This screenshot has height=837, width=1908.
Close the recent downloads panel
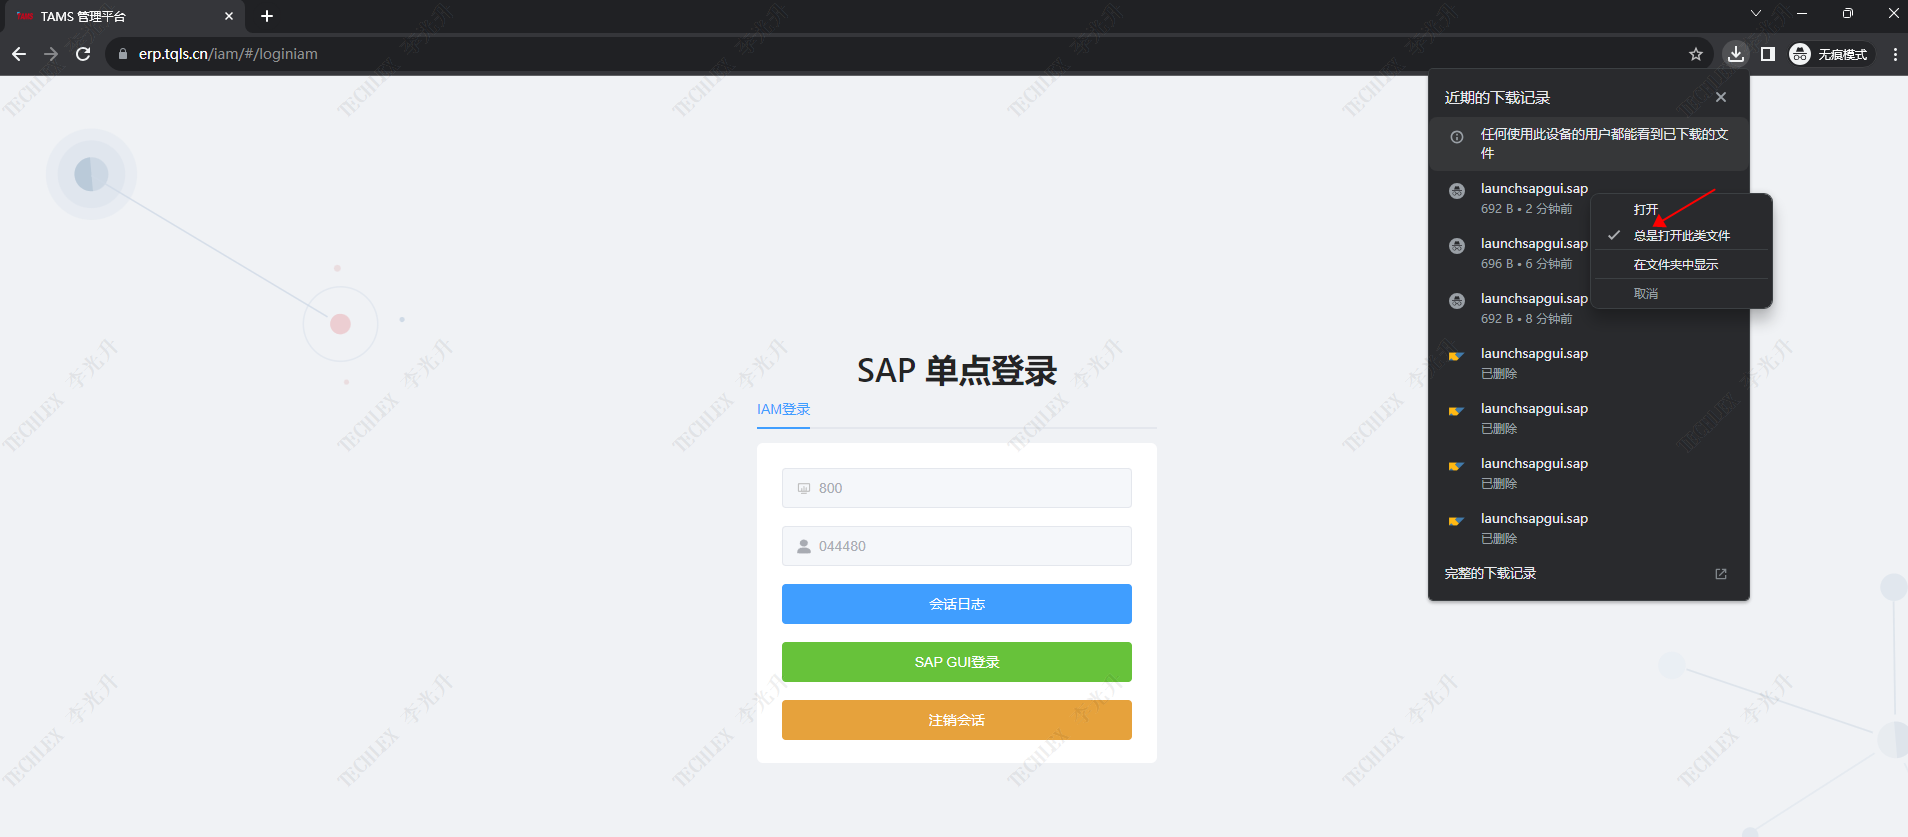pos(1721,97)
